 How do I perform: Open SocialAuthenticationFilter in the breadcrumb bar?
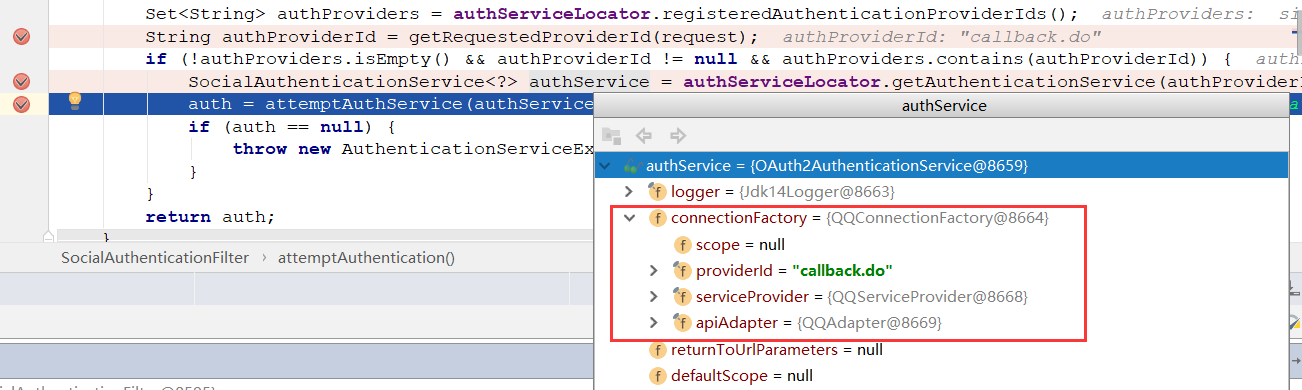[x=155, y=257]
